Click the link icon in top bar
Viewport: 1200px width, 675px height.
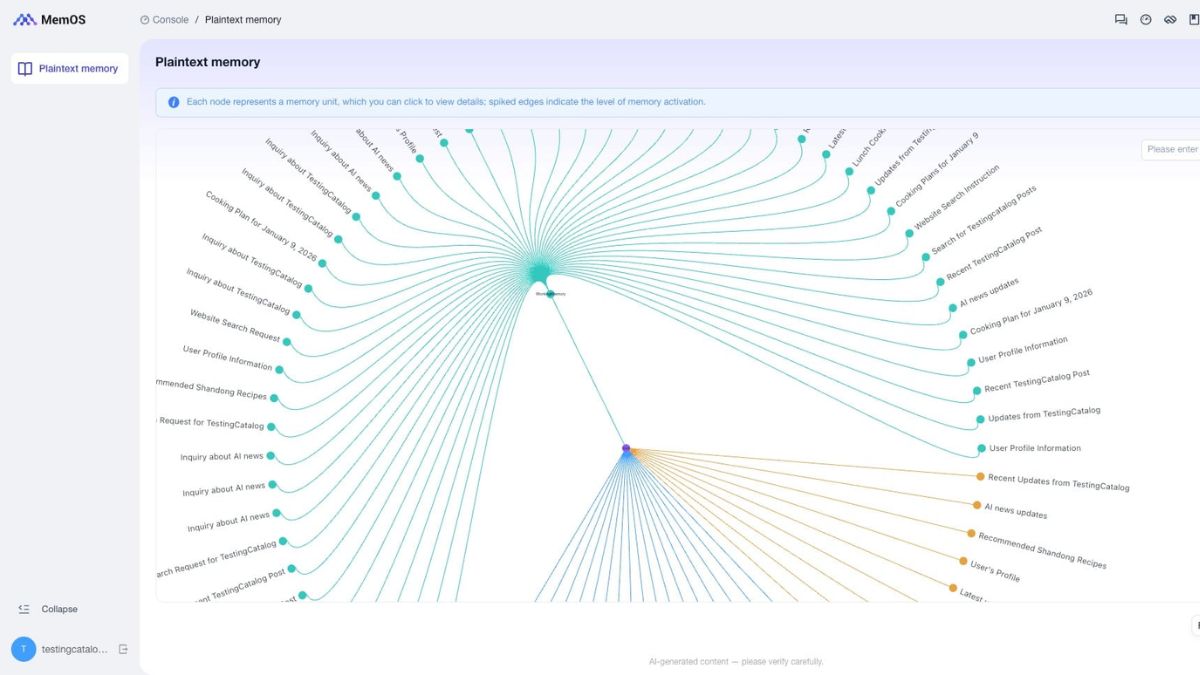coord(1170,19)
